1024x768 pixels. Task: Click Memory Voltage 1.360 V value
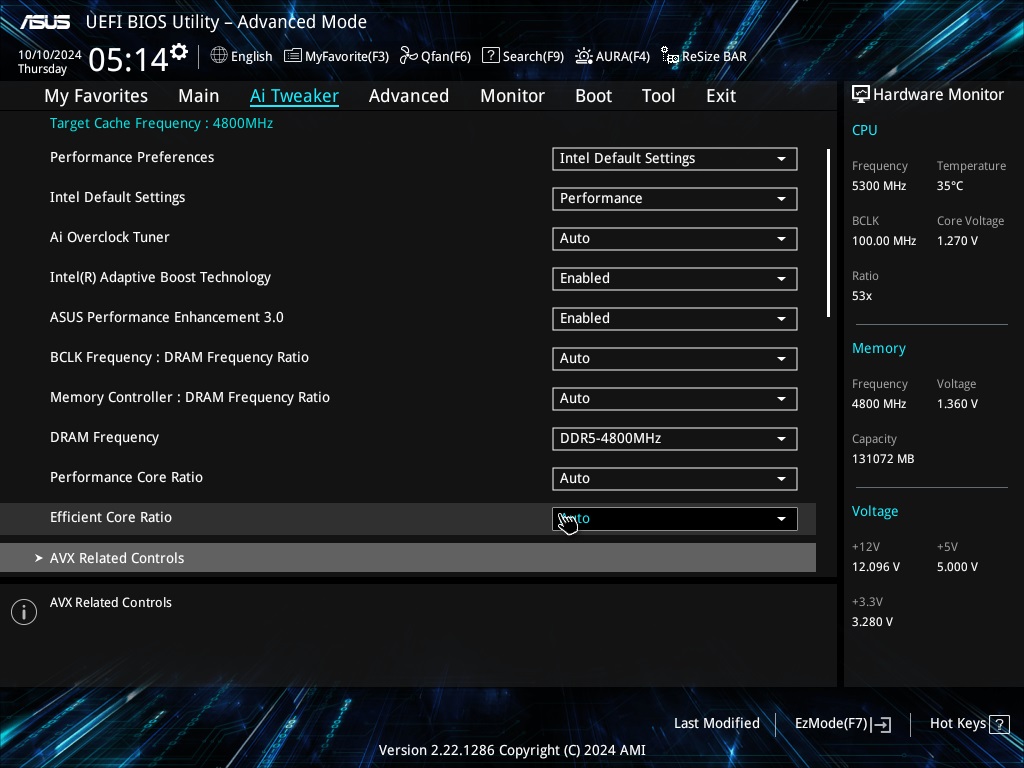(957, 404)
